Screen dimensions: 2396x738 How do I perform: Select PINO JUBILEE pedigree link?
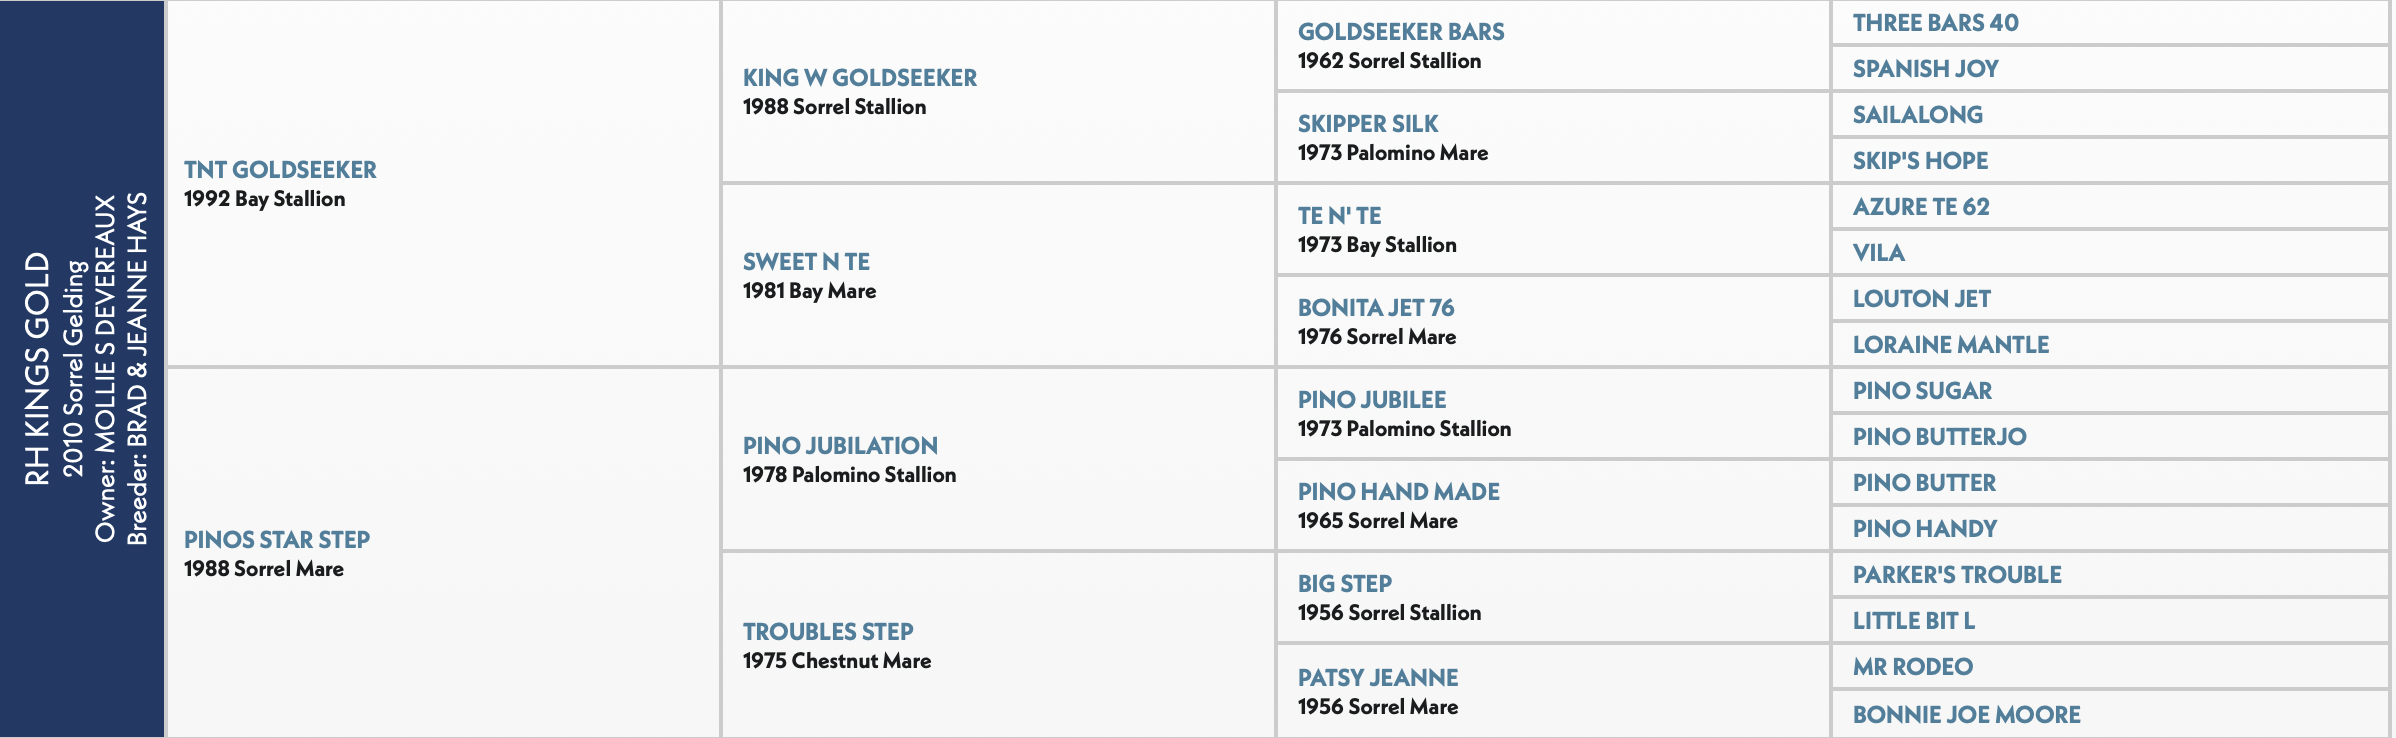(1372, 400)
